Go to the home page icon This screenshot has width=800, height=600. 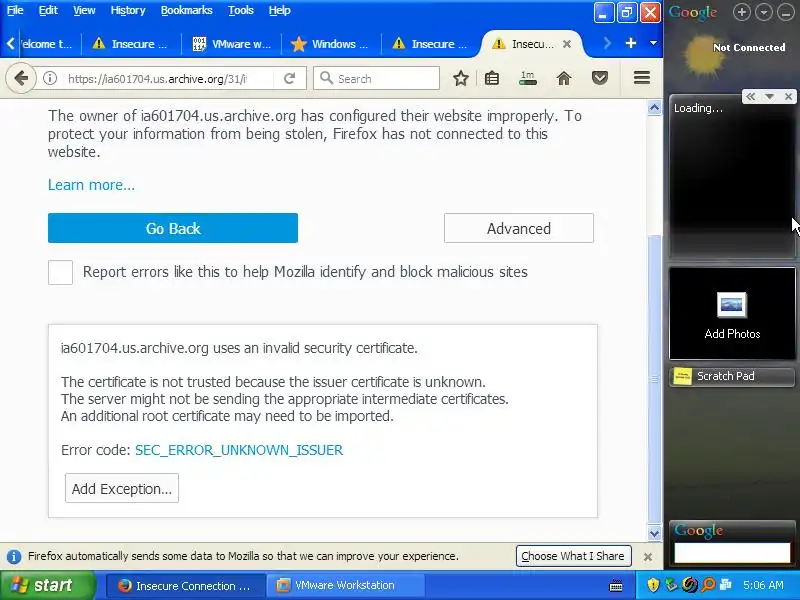(x=564, y=78)
